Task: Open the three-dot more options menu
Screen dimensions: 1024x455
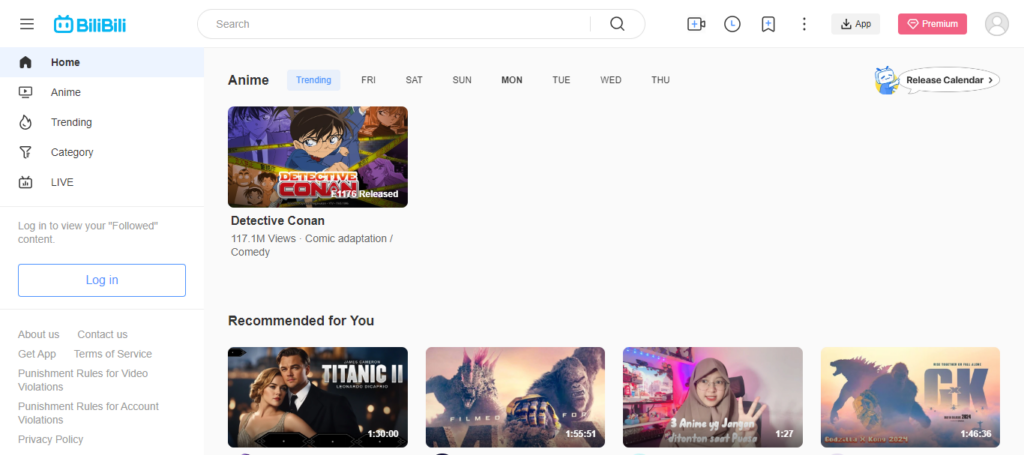Action: 804,24
